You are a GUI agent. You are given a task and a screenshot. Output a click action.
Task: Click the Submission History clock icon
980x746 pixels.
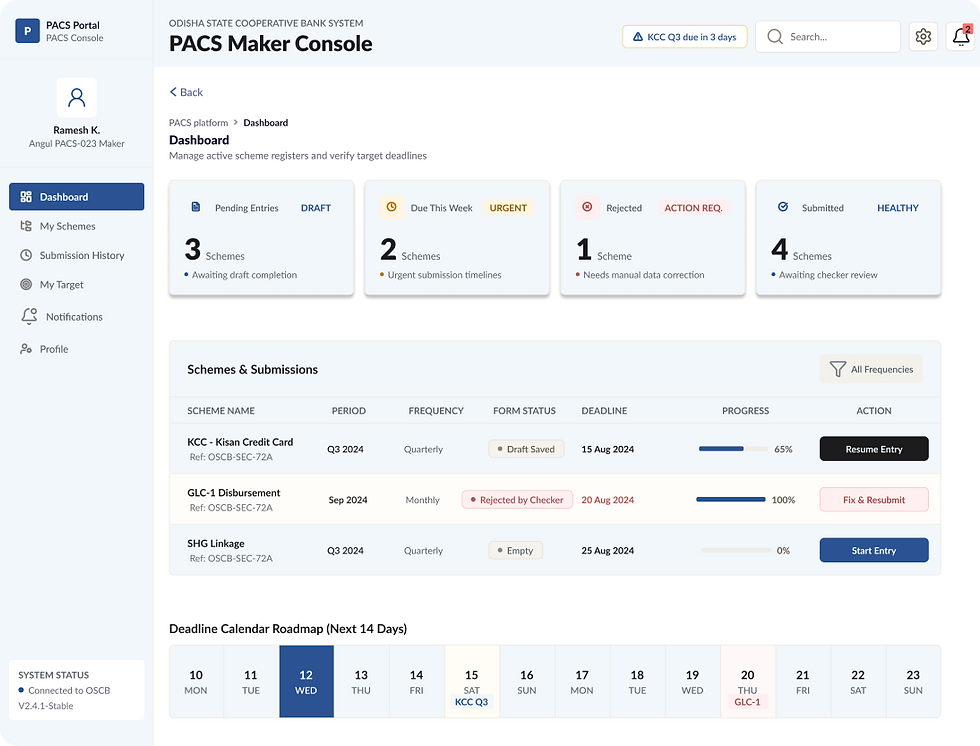(x=26, y=255)
